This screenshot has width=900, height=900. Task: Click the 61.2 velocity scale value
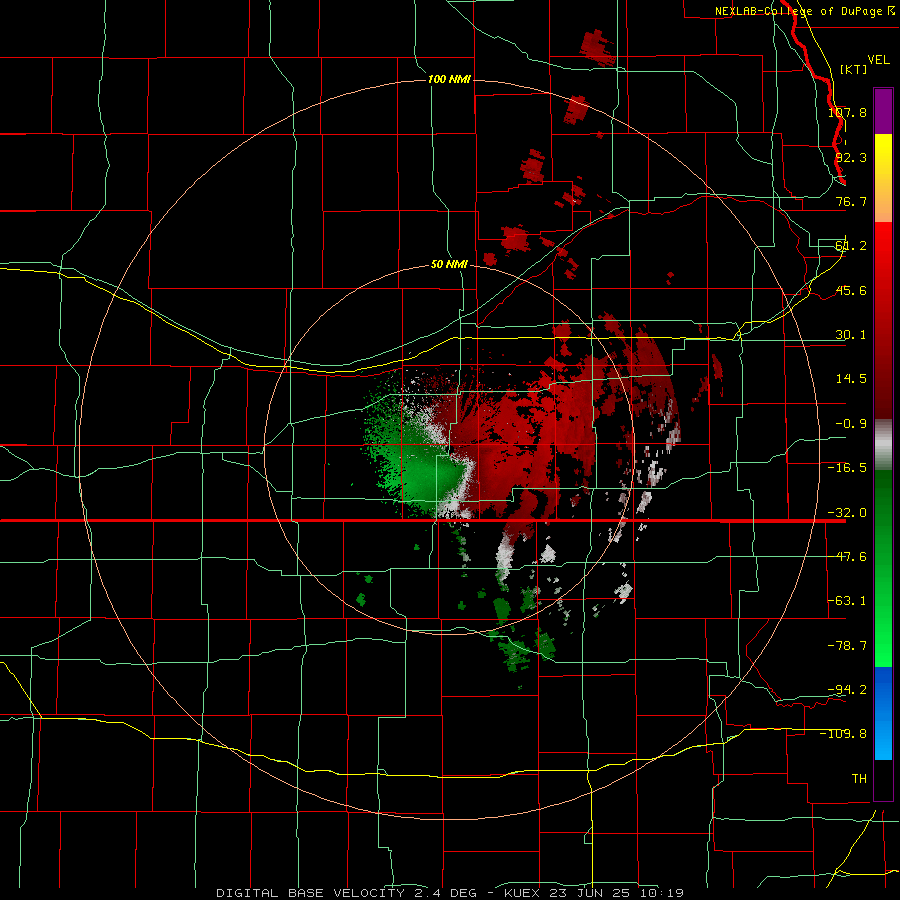click(851, 246)
